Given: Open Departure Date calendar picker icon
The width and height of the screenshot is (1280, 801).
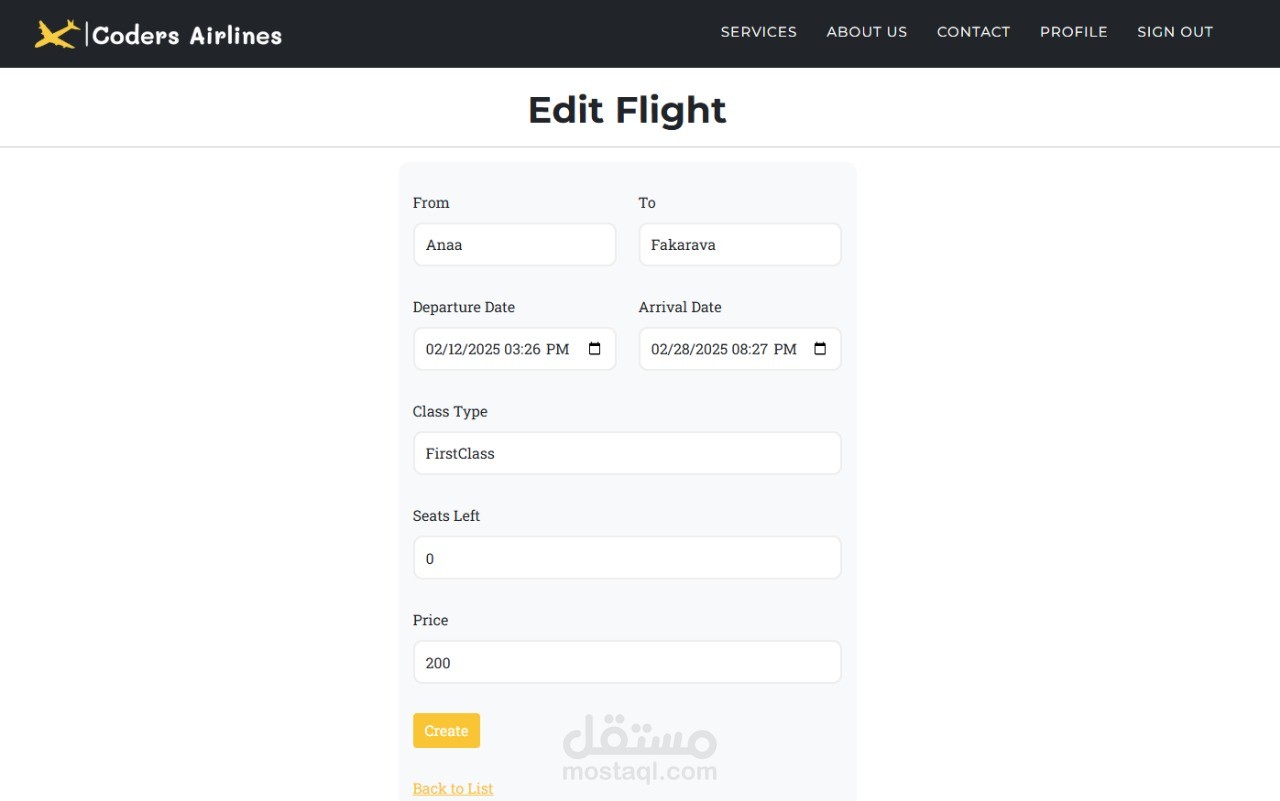Looking at the screenshot, I should click(x=595, y=349).
